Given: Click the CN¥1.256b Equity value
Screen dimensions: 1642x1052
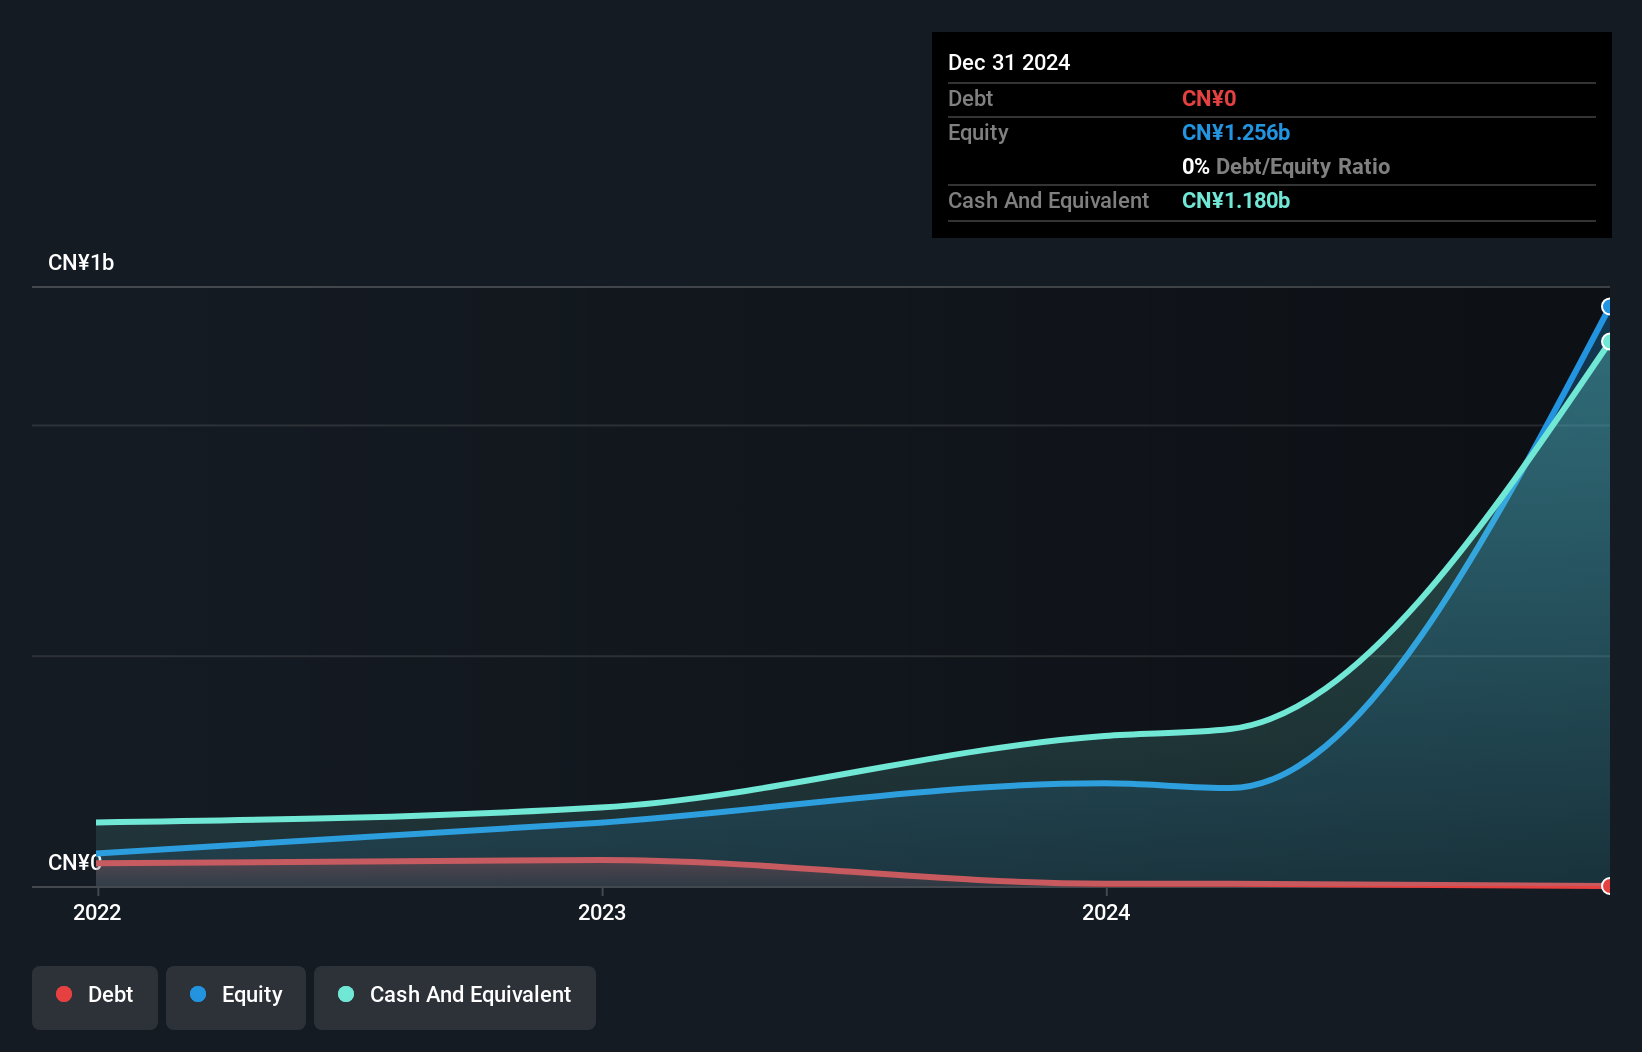Looking at the screenshot, I should tap(1236, 133).
